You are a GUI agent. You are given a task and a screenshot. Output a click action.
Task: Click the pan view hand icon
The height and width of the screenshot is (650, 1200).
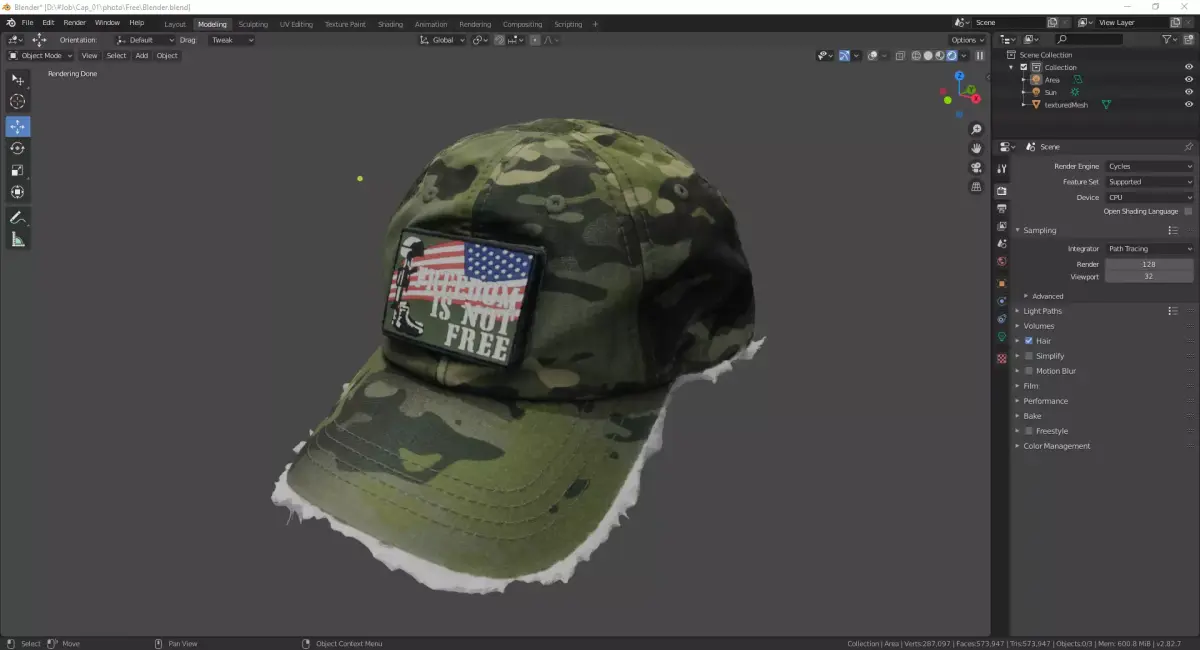(976, 149)
